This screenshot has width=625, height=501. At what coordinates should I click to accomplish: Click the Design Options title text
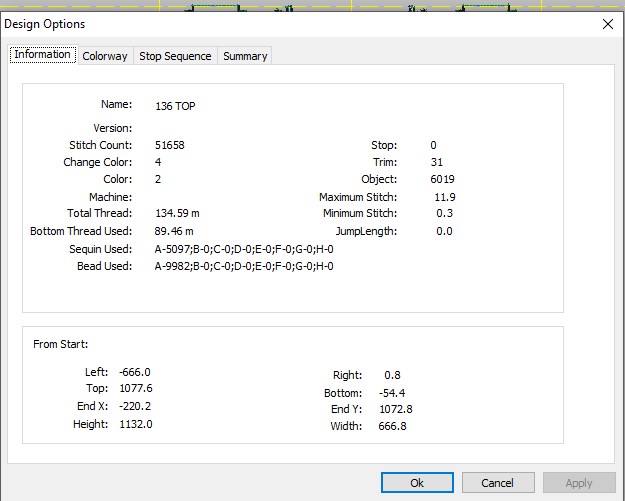click(x=45, y=24)
